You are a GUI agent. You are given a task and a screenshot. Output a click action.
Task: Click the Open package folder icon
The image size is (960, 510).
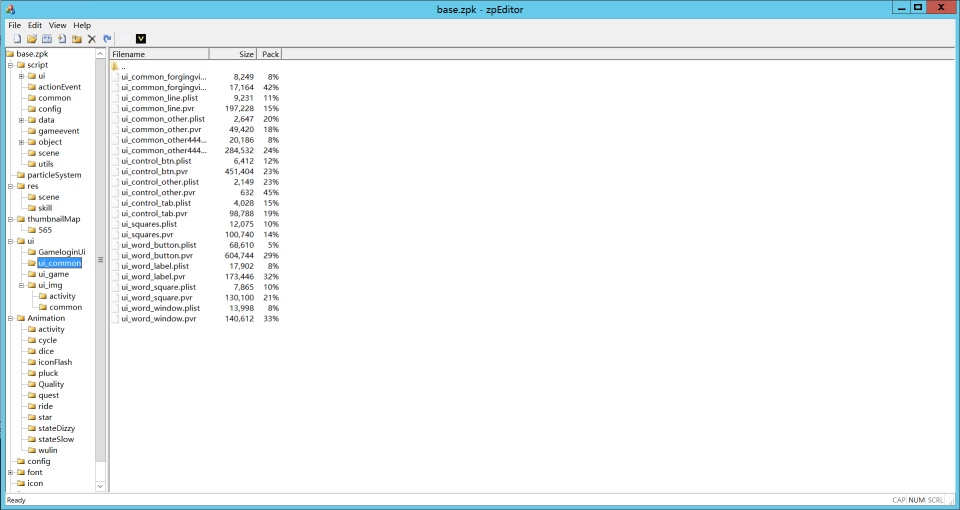(32, 39)
